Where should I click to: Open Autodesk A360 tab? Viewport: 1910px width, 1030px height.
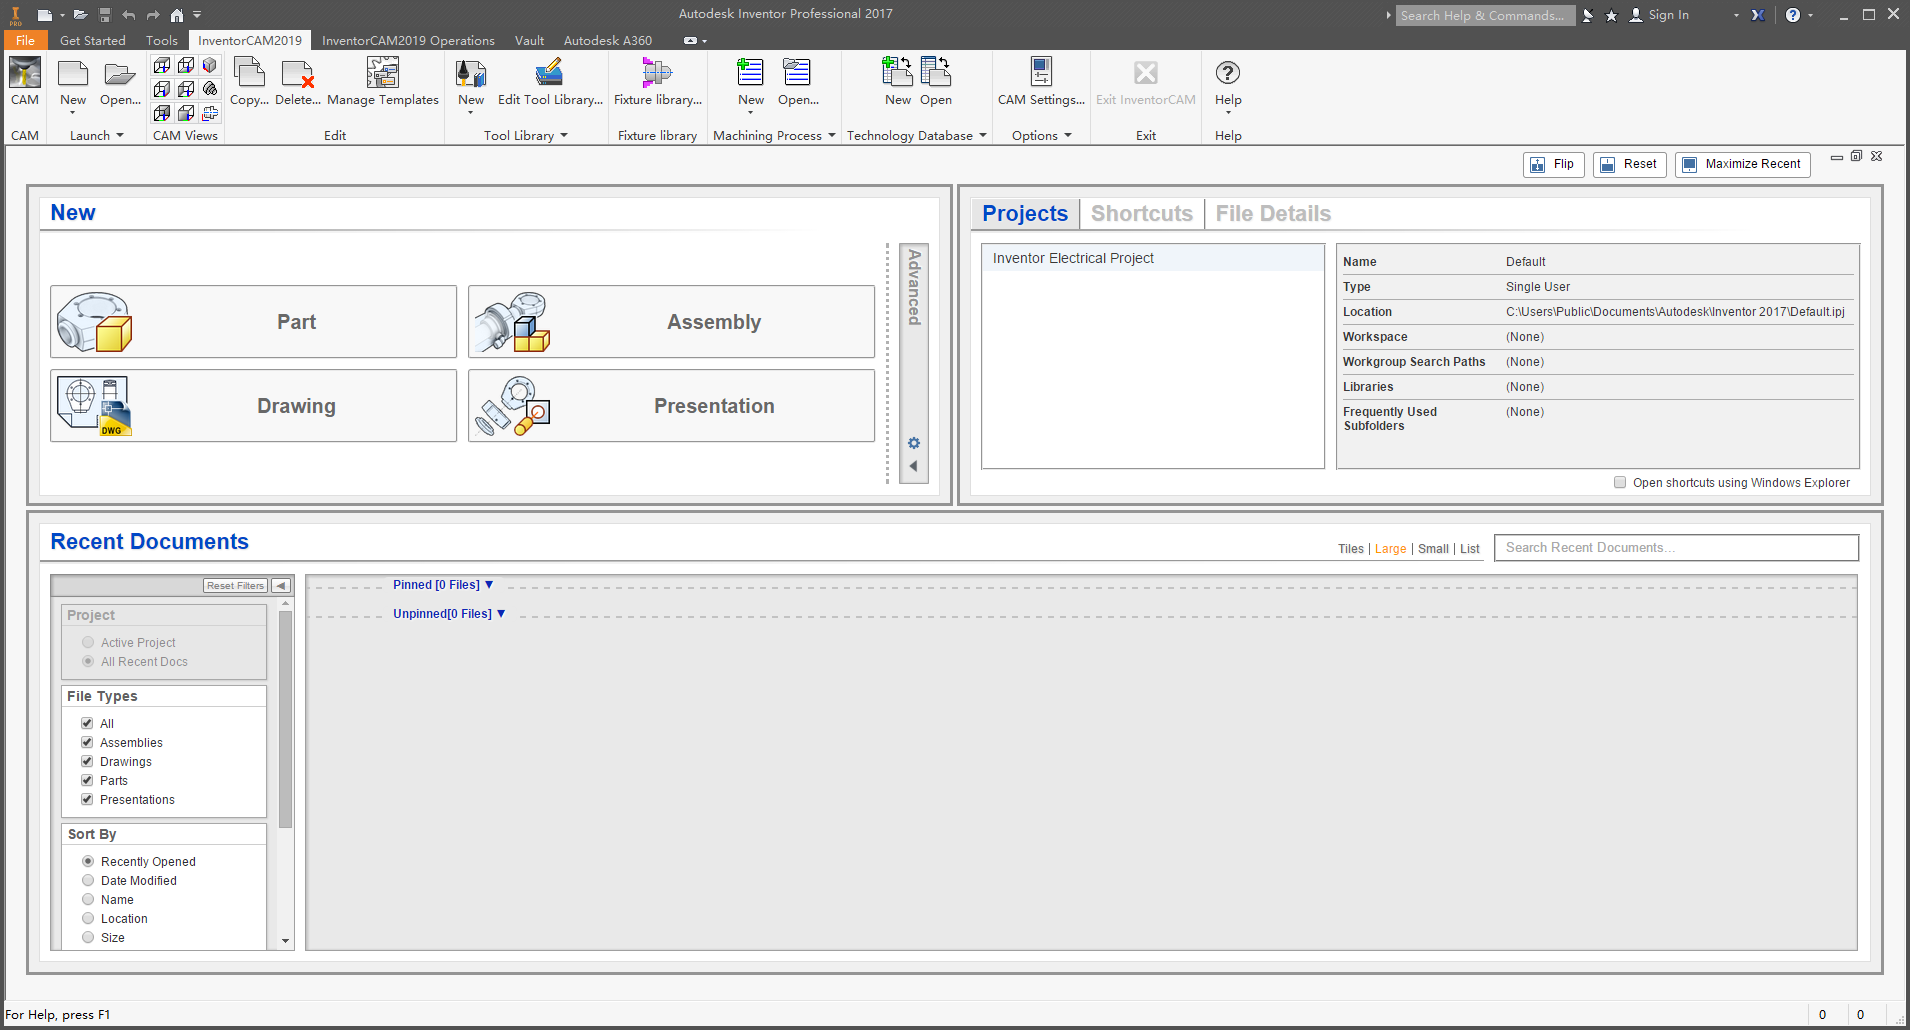click(608, 41)
